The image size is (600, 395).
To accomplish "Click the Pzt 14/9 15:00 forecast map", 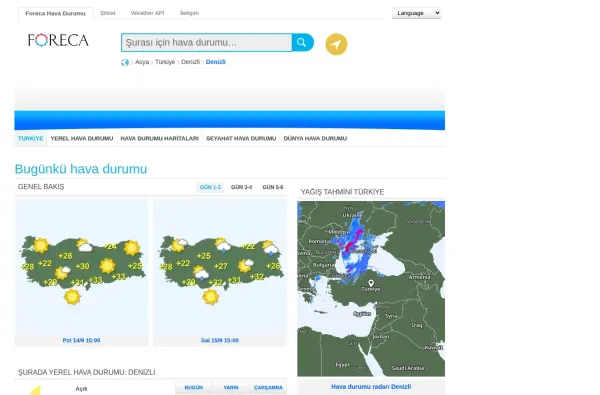I will pos(82,266).
